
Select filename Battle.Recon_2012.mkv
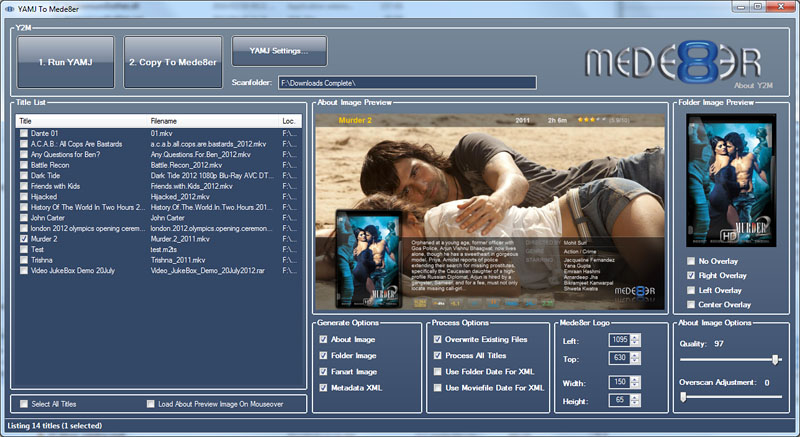coord(186,165)
